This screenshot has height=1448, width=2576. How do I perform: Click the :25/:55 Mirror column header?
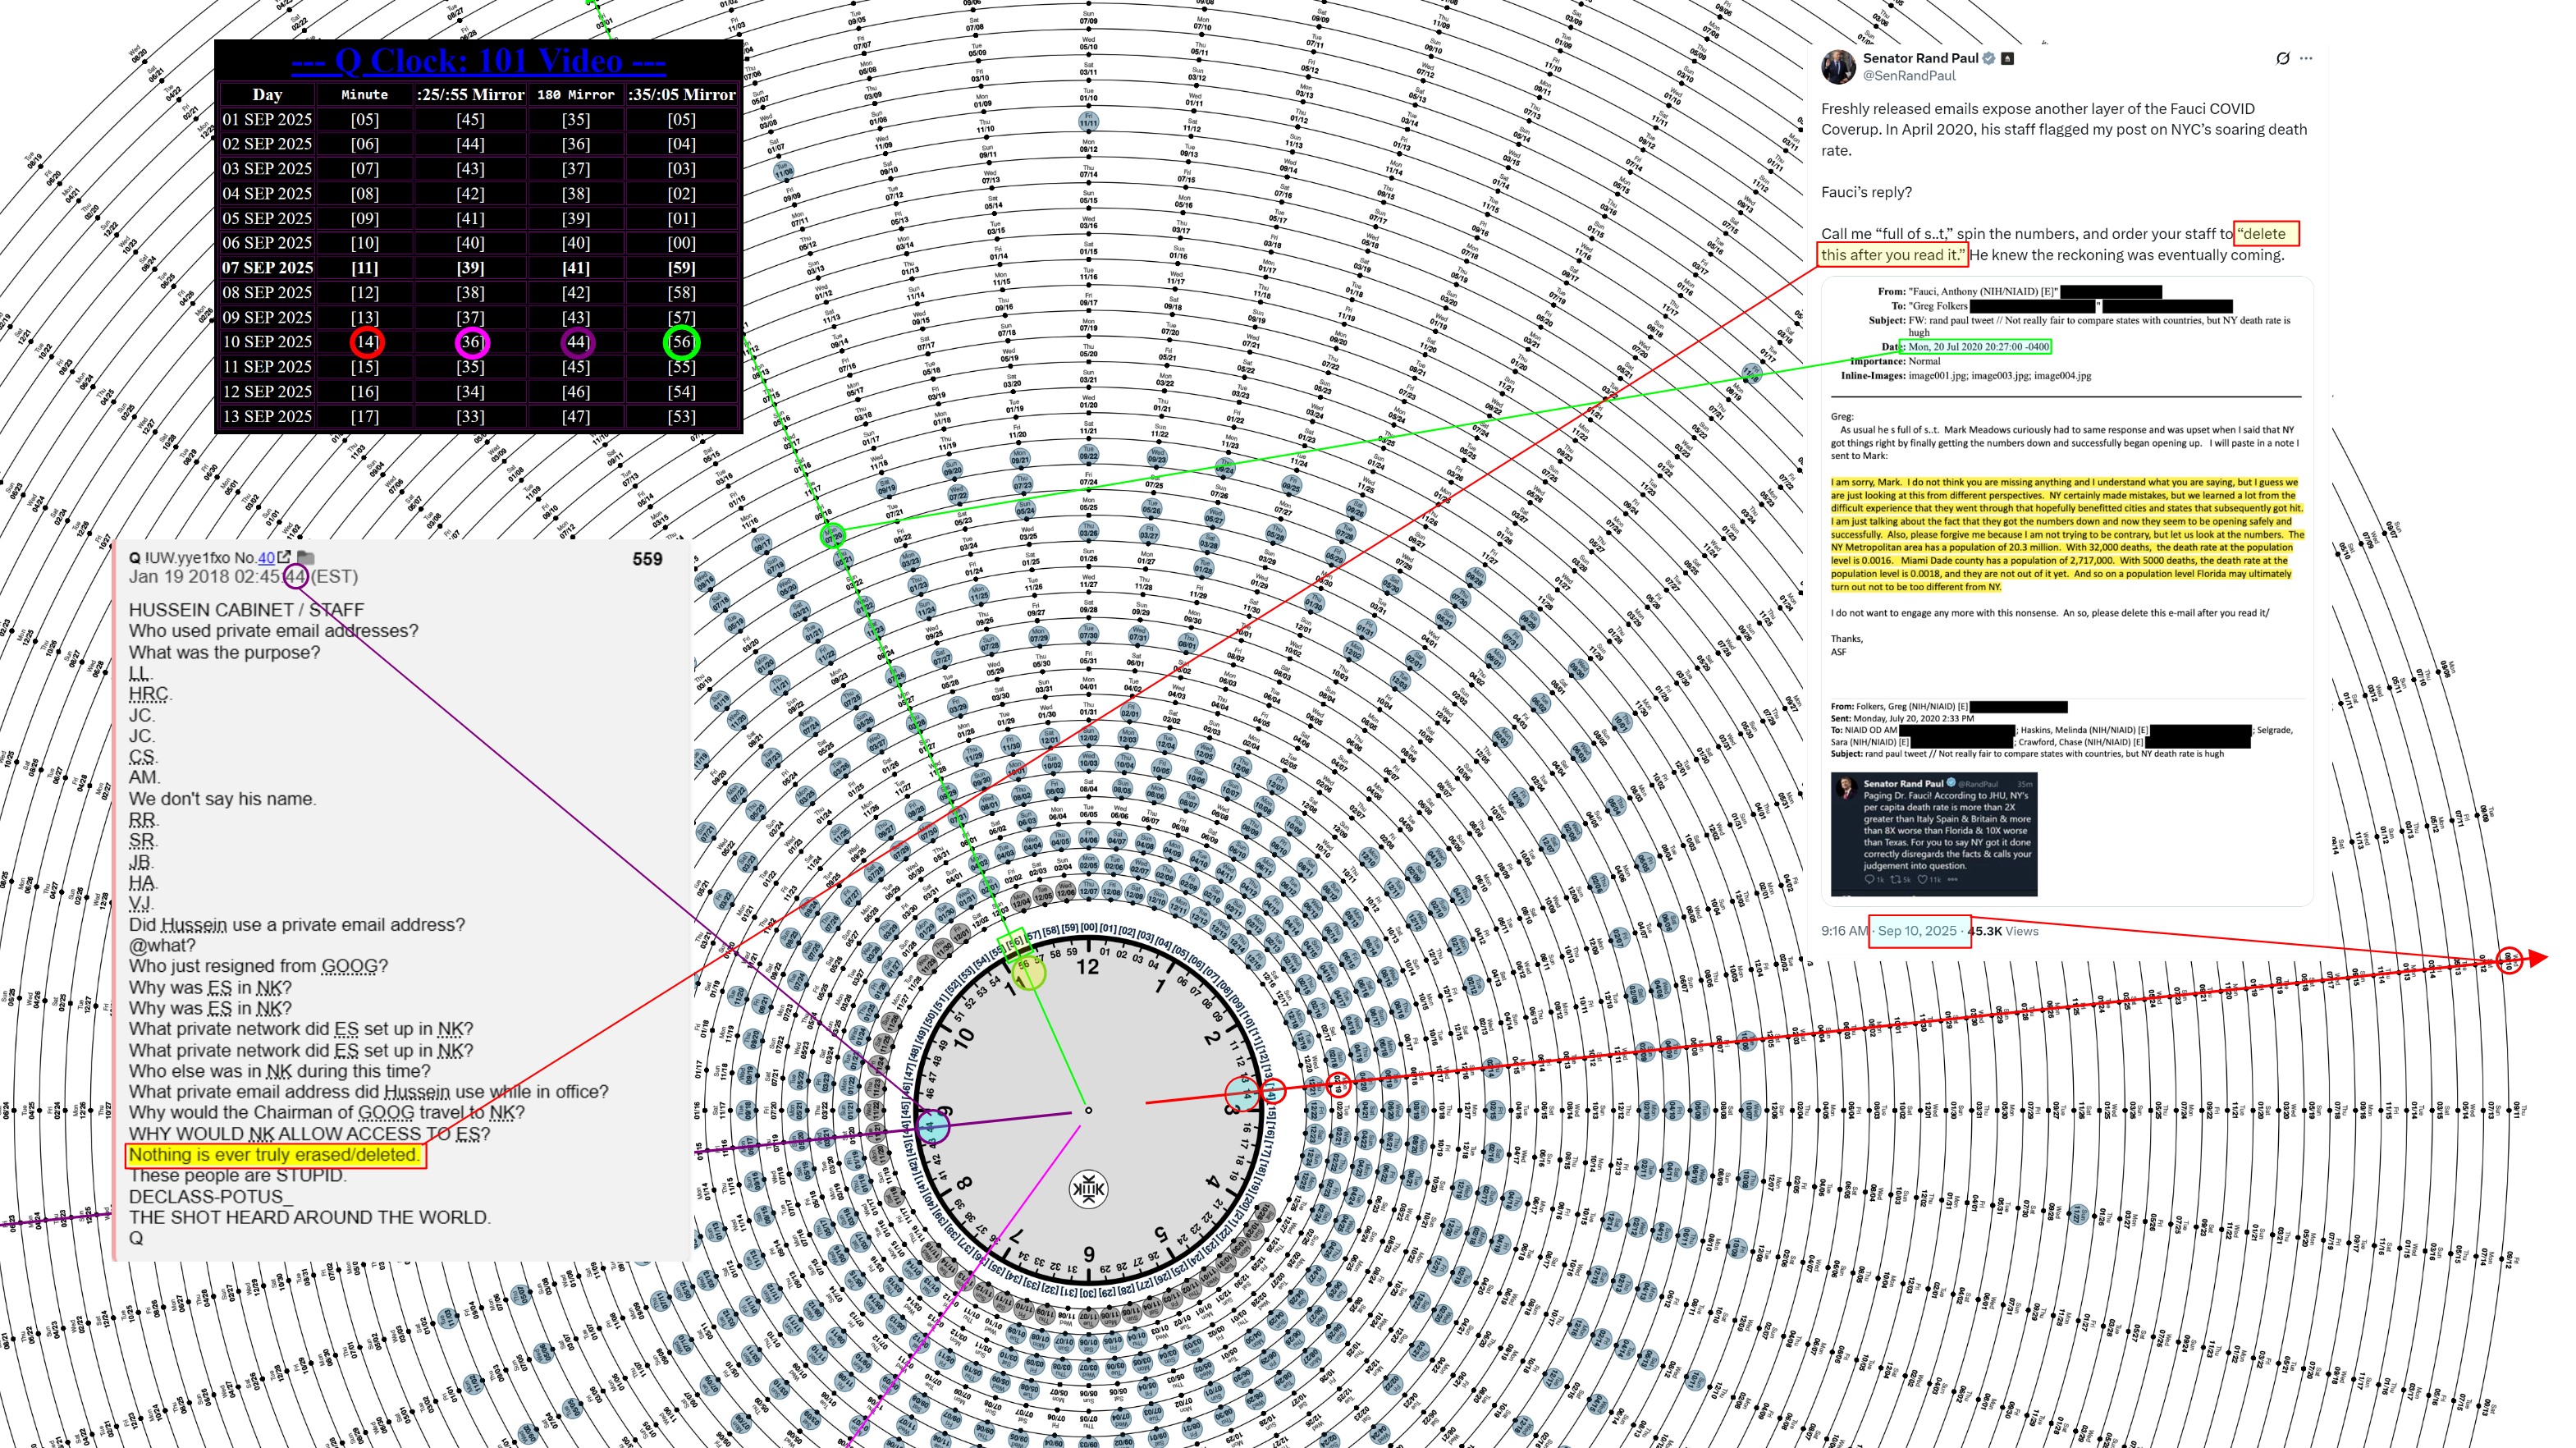click(470, 94)
